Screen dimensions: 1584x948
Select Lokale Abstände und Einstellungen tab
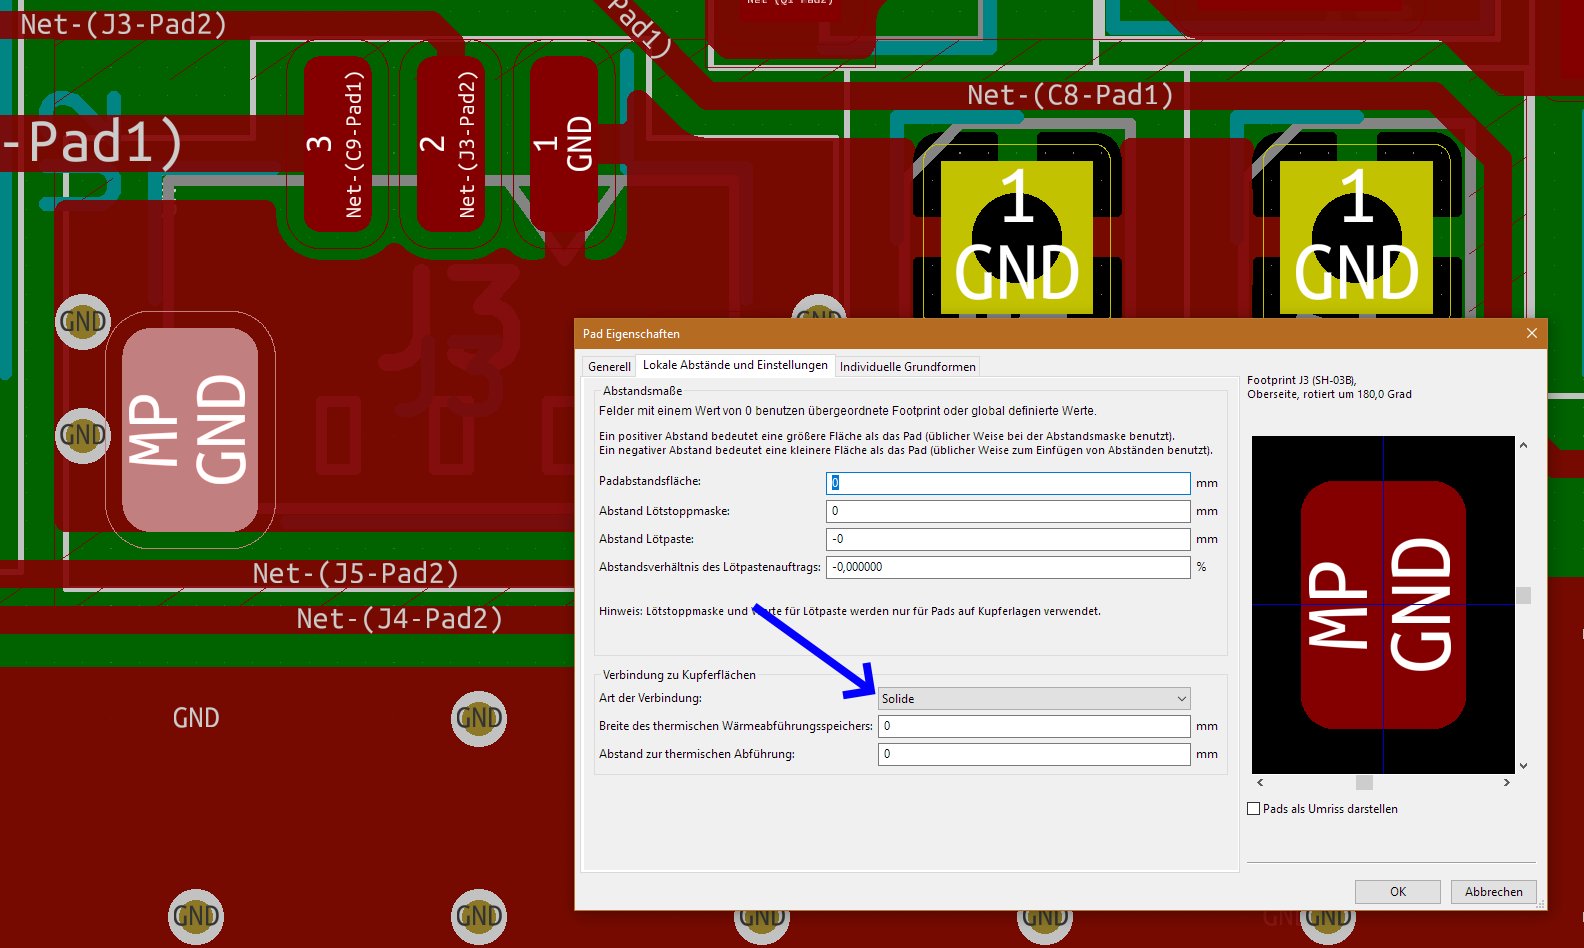[735, 365]
